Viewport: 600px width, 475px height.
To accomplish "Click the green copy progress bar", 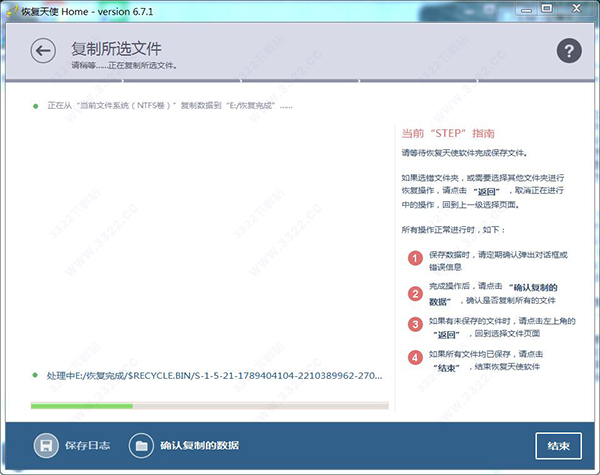I will (x=210, y=406).
